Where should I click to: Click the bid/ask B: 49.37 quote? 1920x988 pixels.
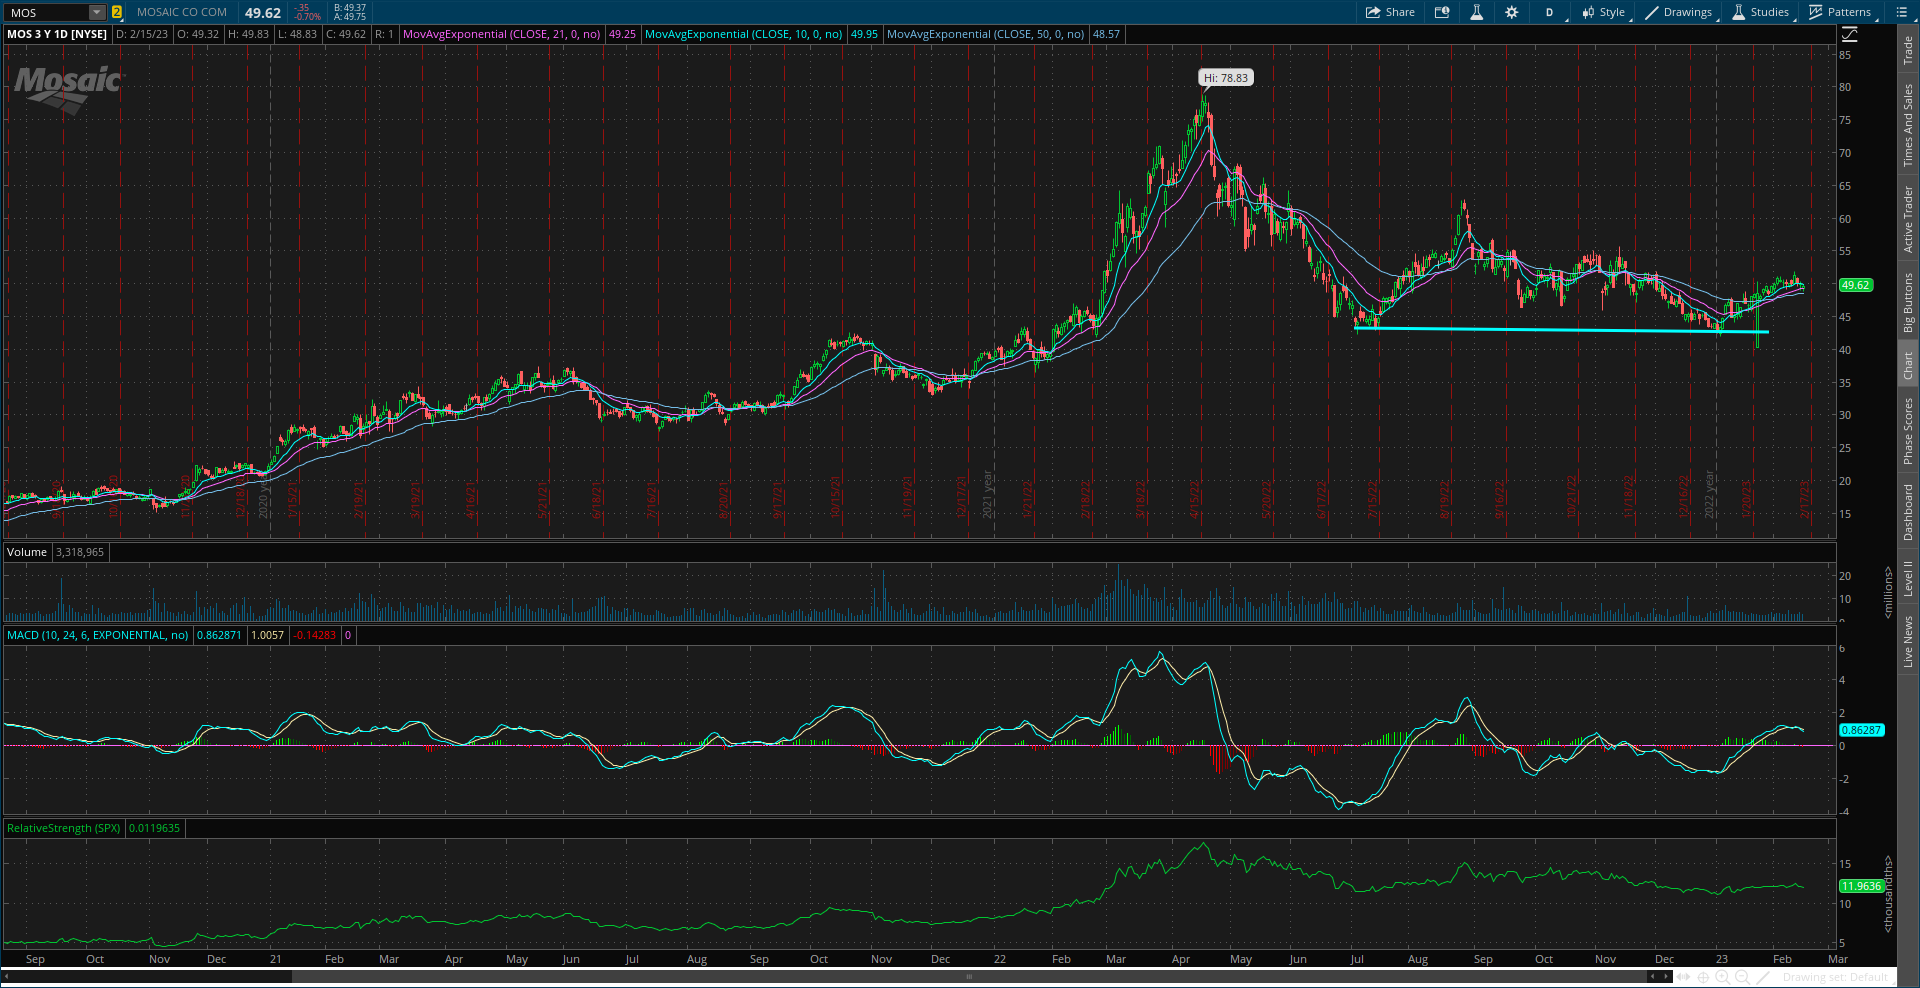[350, 8]
